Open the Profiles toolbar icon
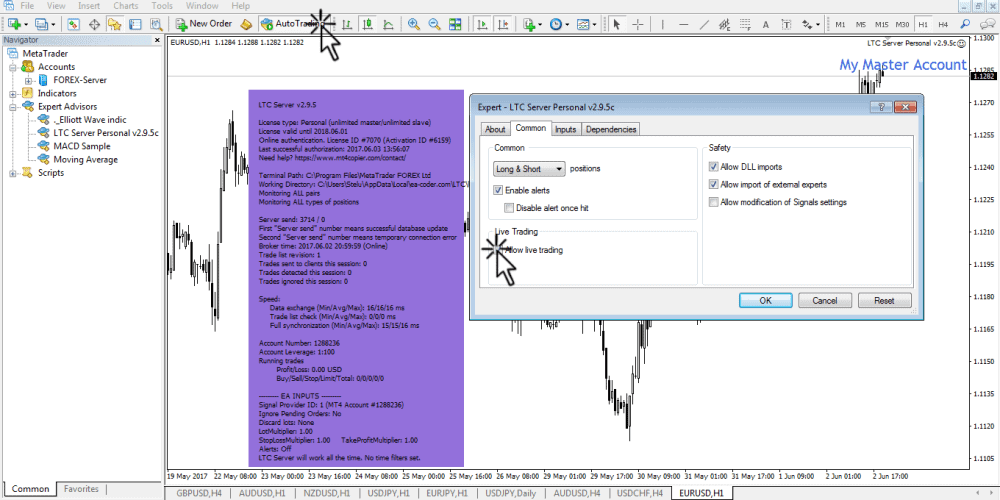 [42, 24]
